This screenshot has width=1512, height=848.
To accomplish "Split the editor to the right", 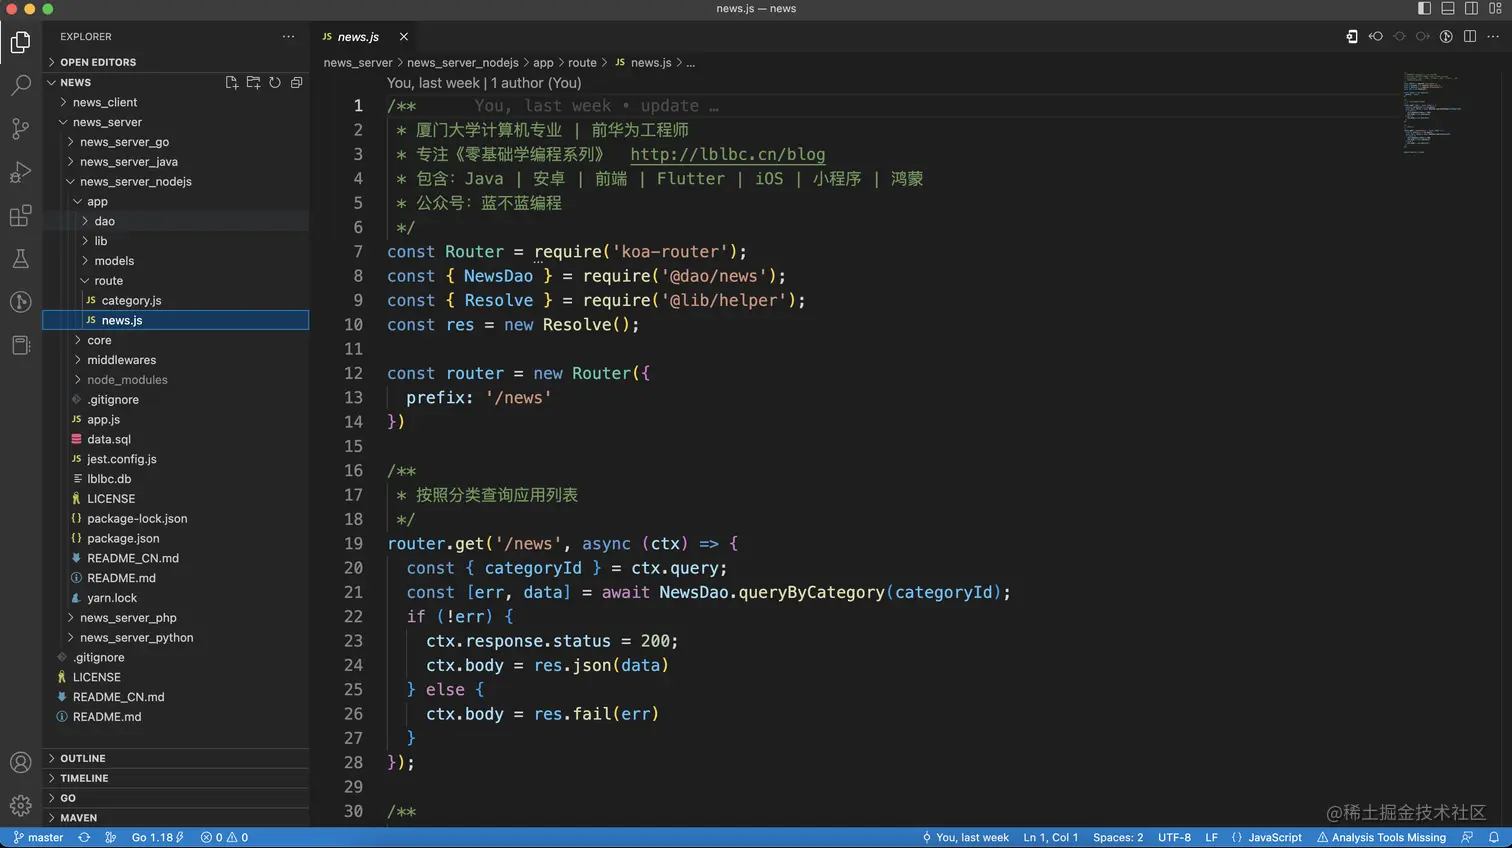I will [1470, 37].
